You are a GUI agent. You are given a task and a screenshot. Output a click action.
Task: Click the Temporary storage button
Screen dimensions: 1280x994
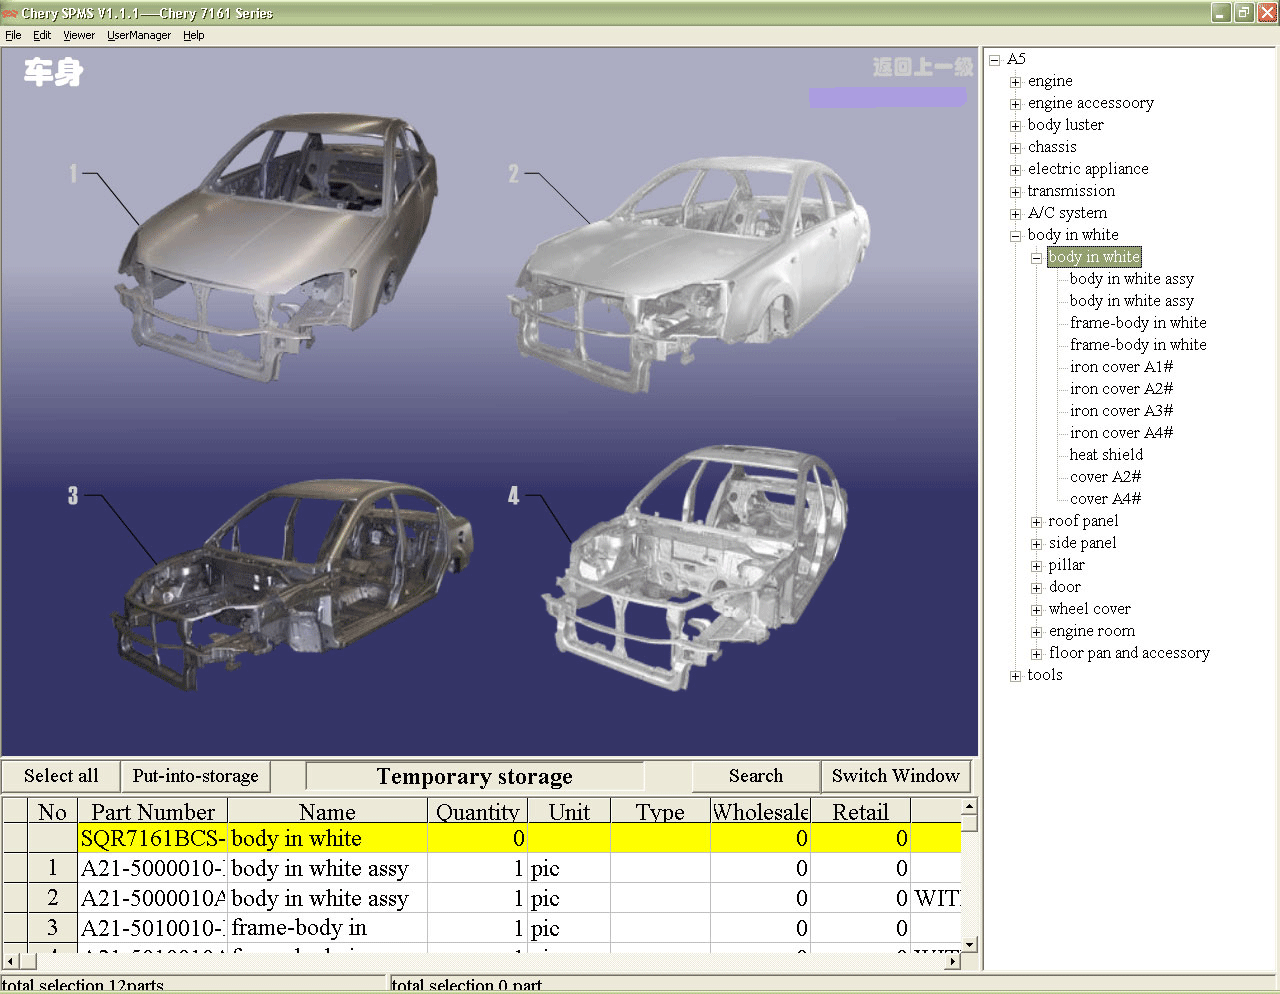475,776
